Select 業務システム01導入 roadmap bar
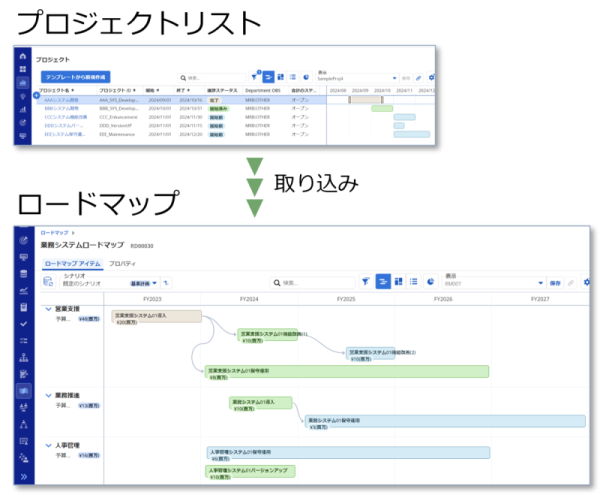The image size is (600, 495). coord(261,402)
